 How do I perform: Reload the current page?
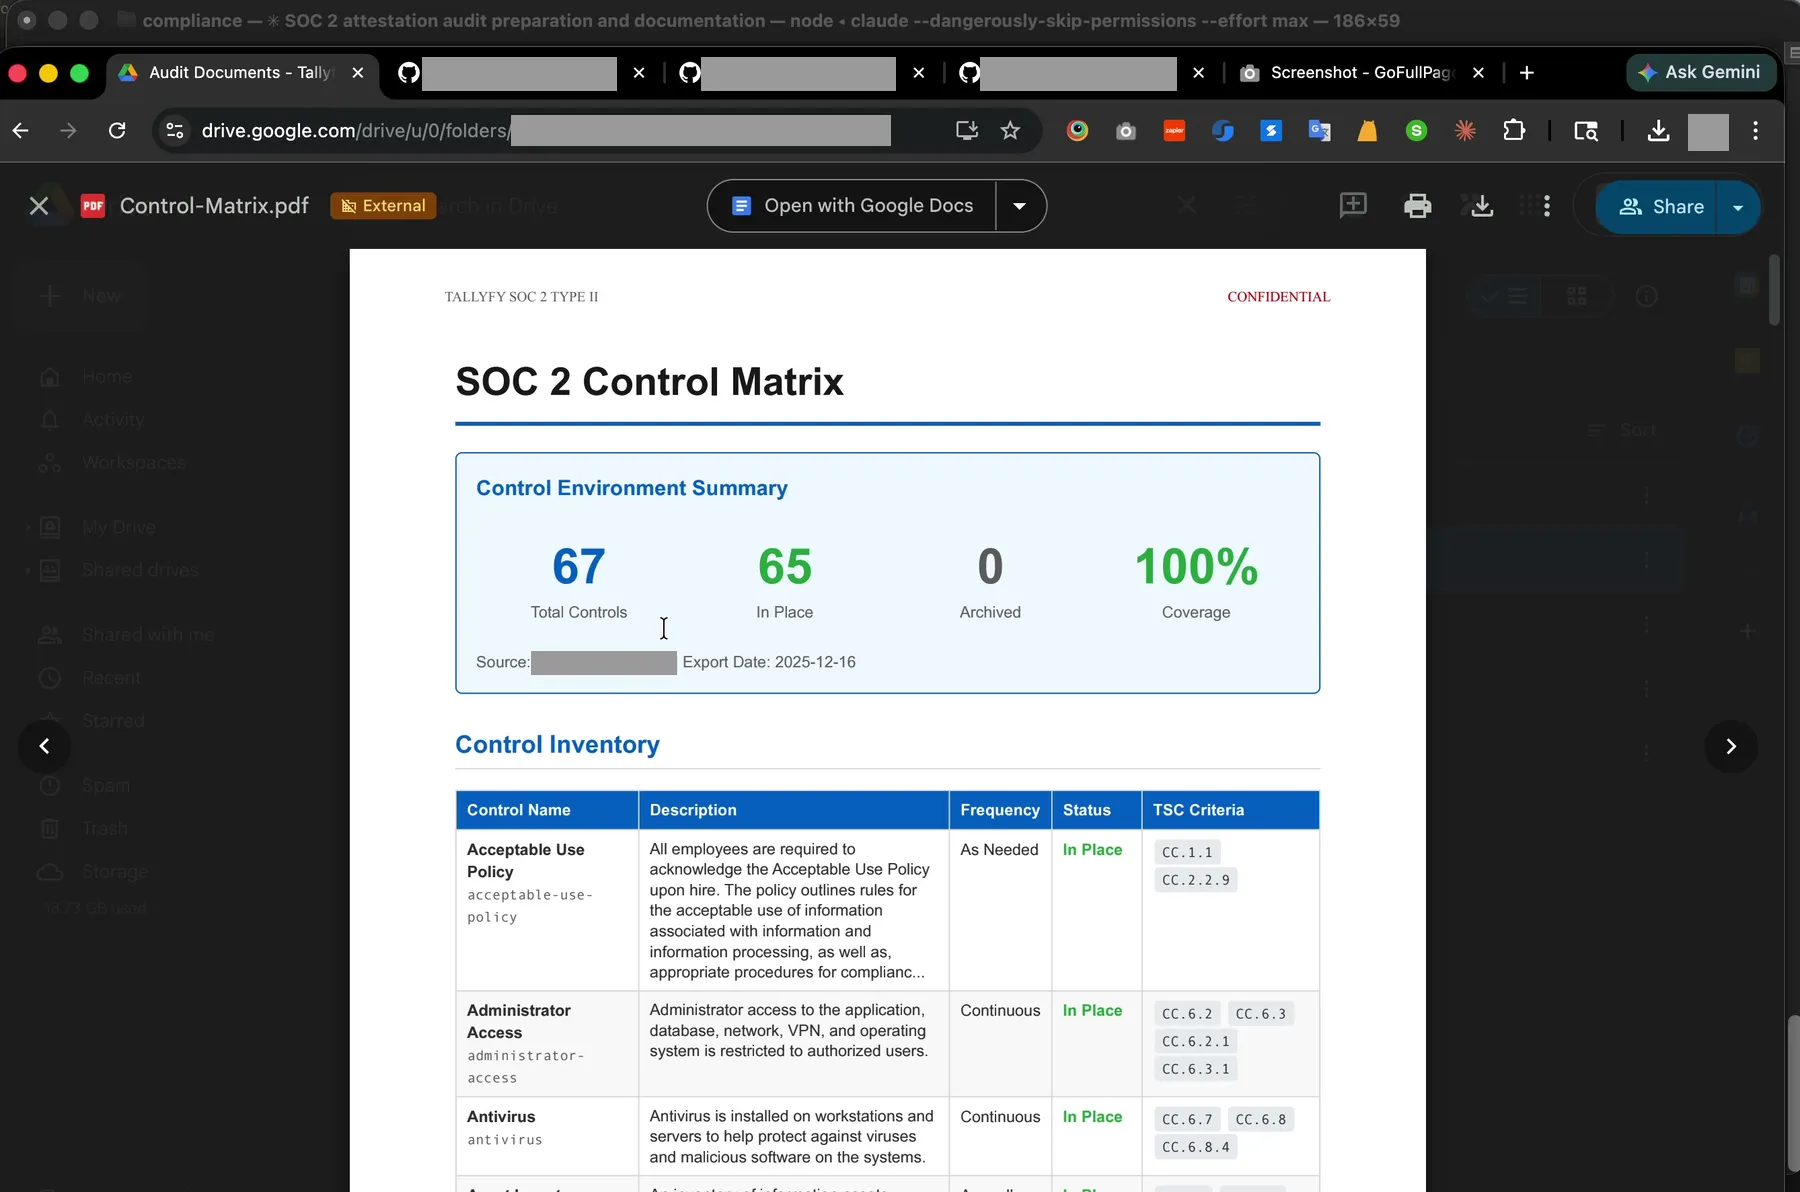[117, 131]
